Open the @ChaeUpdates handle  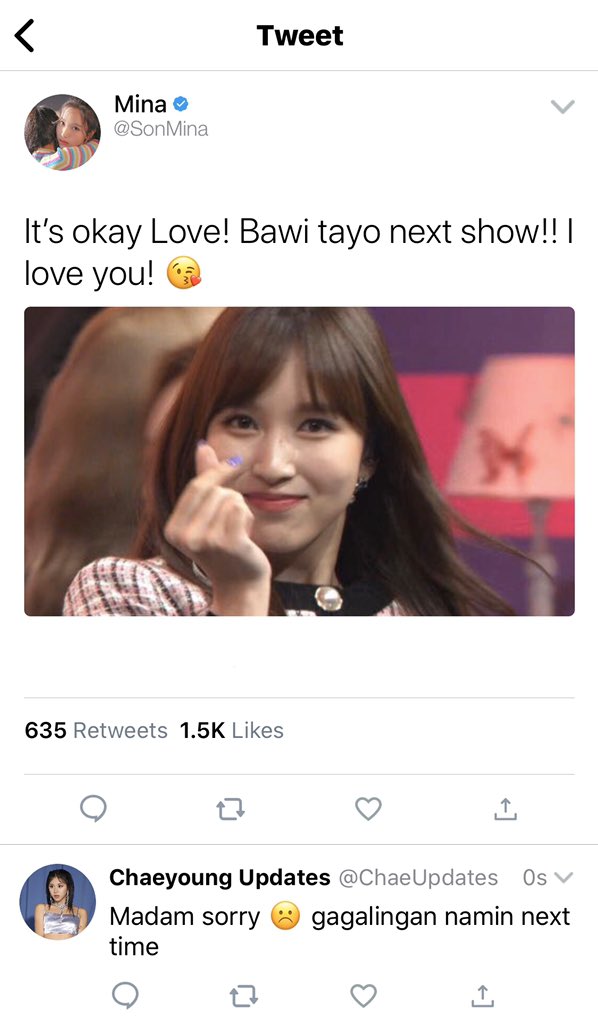coord(418,877)
